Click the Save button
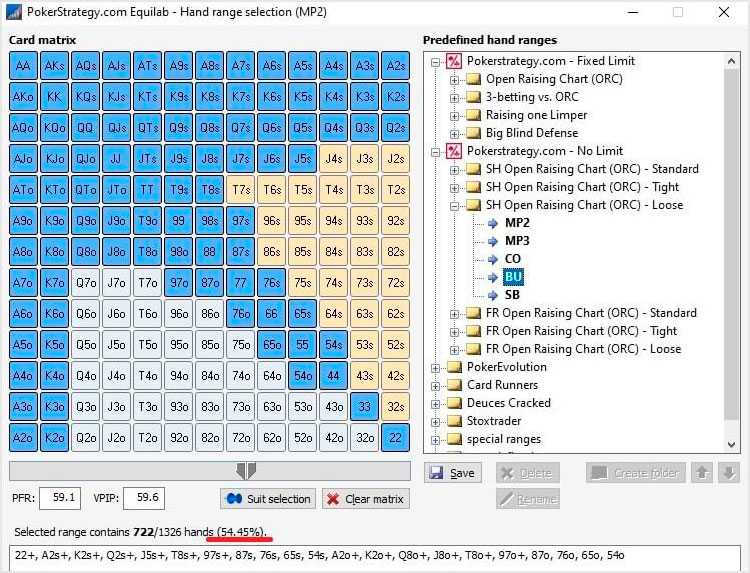This screenshot has height=573, width=750. pyautogui.click(x=452, y=473)
